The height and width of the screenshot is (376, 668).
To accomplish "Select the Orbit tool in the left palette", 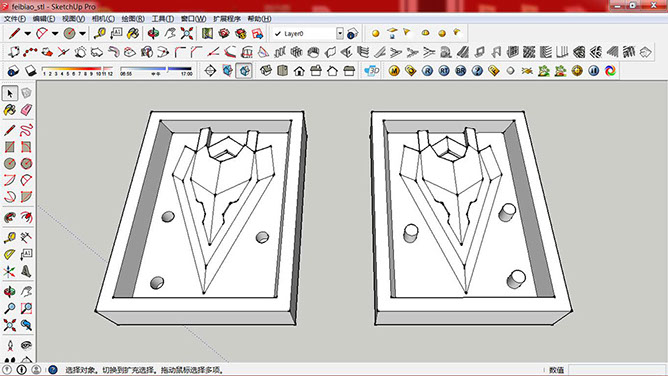I will click(x=10, y=292).
